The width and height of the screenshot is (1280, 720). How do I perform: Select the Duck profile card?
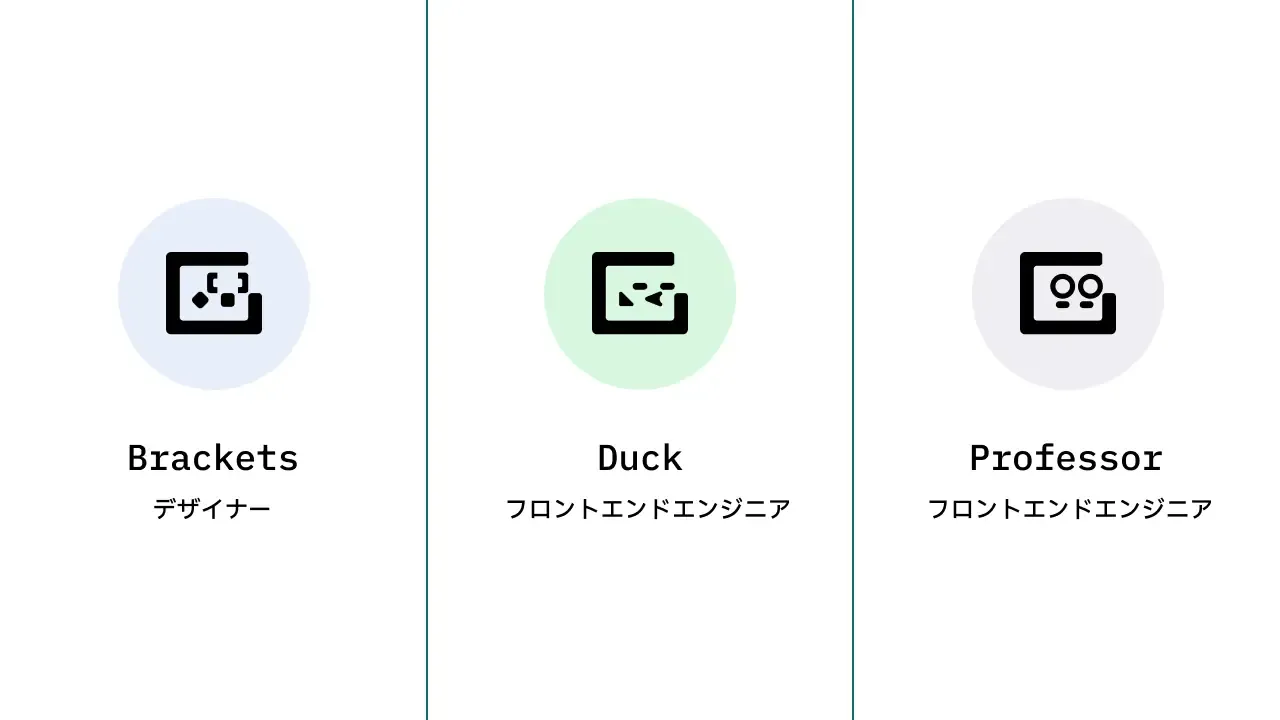coord(640,360)
